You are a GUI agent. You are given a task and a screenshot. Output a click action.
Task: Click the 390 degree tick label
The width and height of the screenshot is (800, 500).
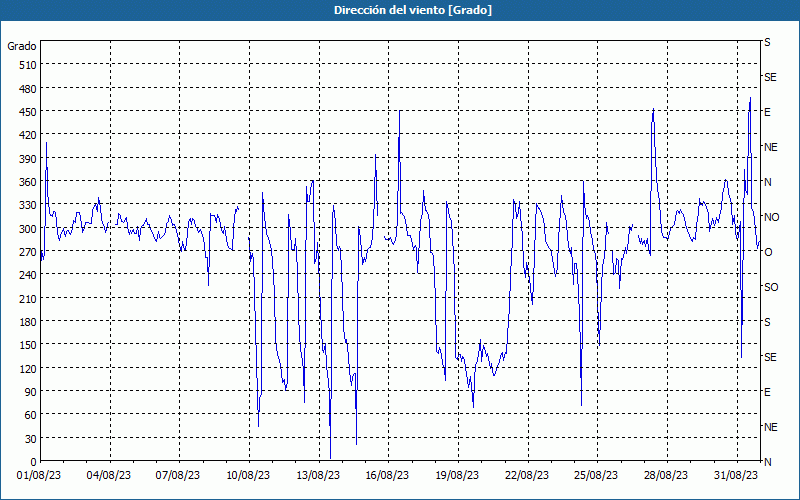(28, 158)
